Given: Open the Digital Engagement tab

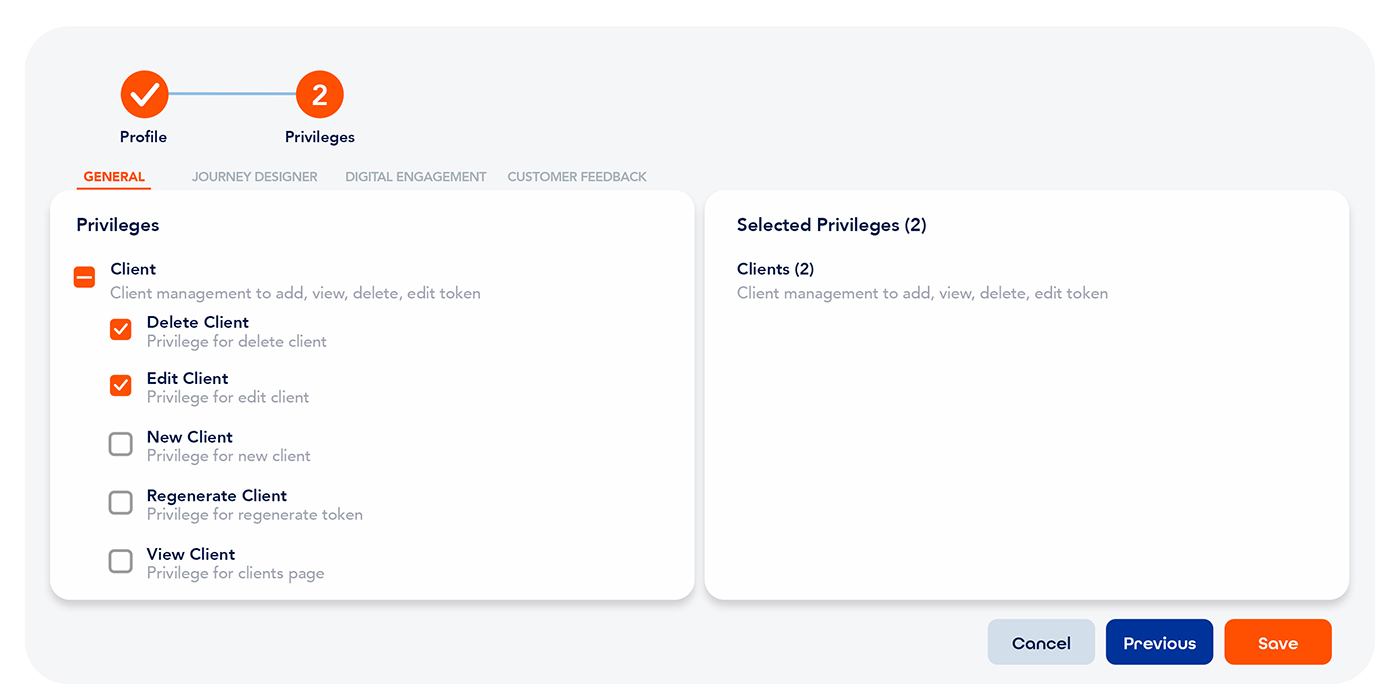Looking at the screenshot, I should (x=416, y=177).
